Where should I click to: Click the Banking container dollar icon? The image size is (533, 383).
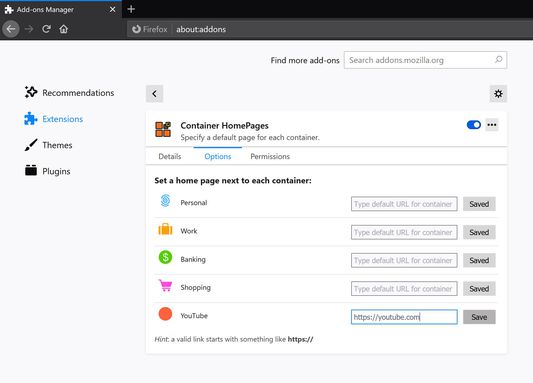click(x=165, y=257)
